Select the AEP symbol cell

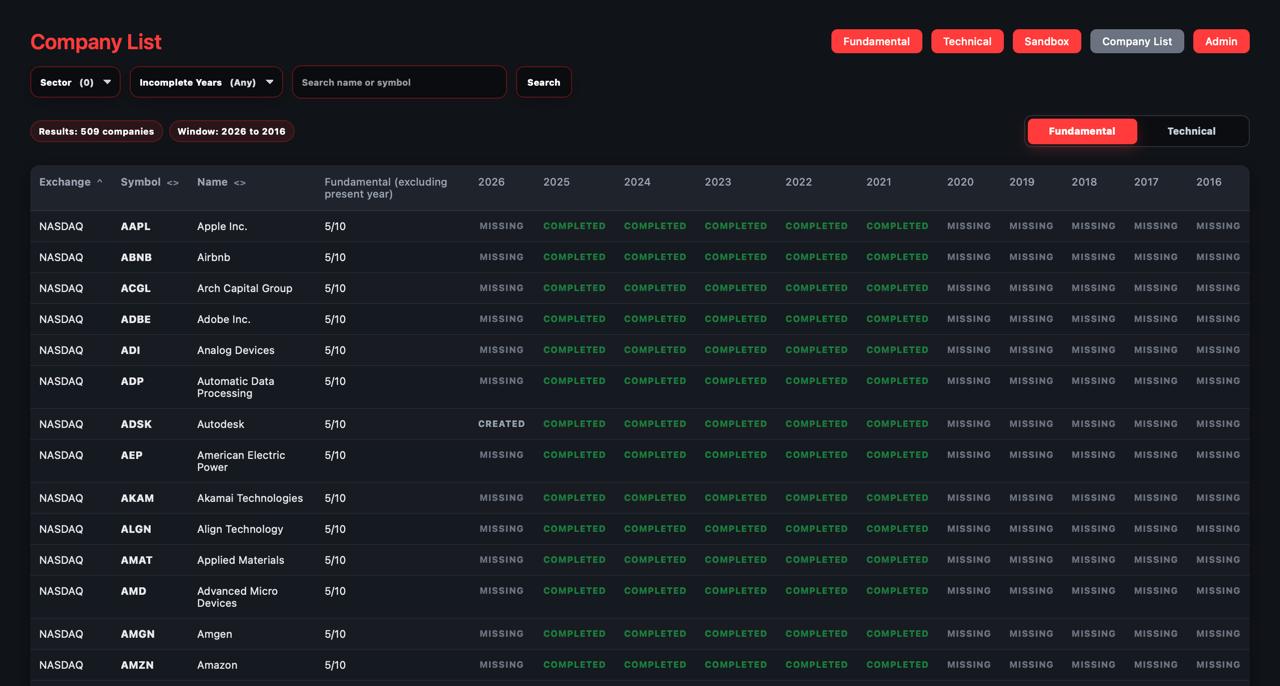click(x=132, y=455)
